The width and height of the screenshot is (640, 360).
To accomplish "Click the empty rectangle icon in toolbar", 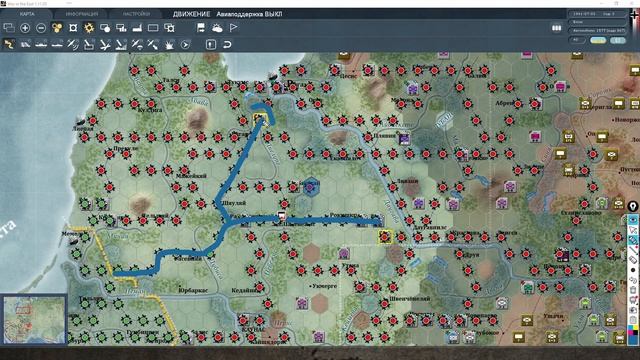I will point(153,28).
